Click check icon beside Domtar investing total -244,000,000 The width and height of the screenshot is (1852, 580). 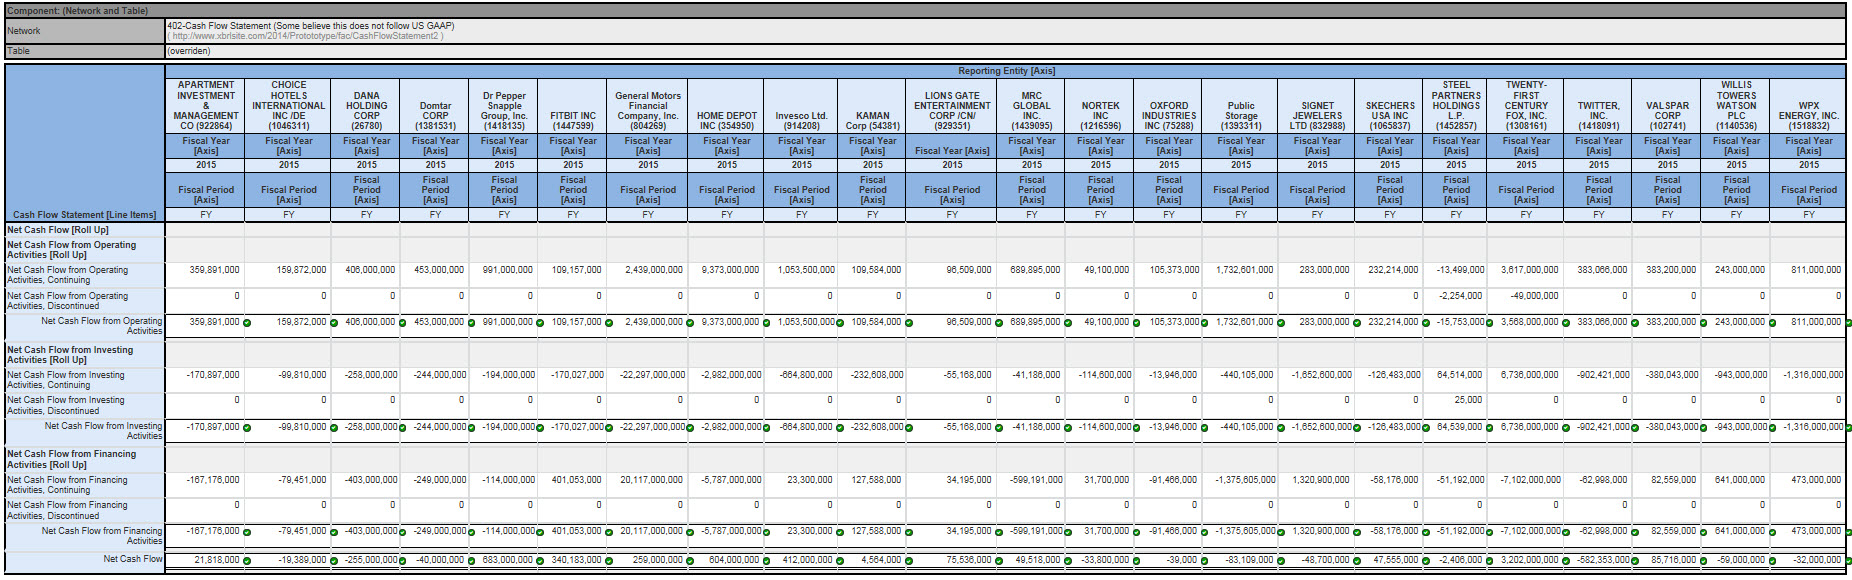(471, 428)
